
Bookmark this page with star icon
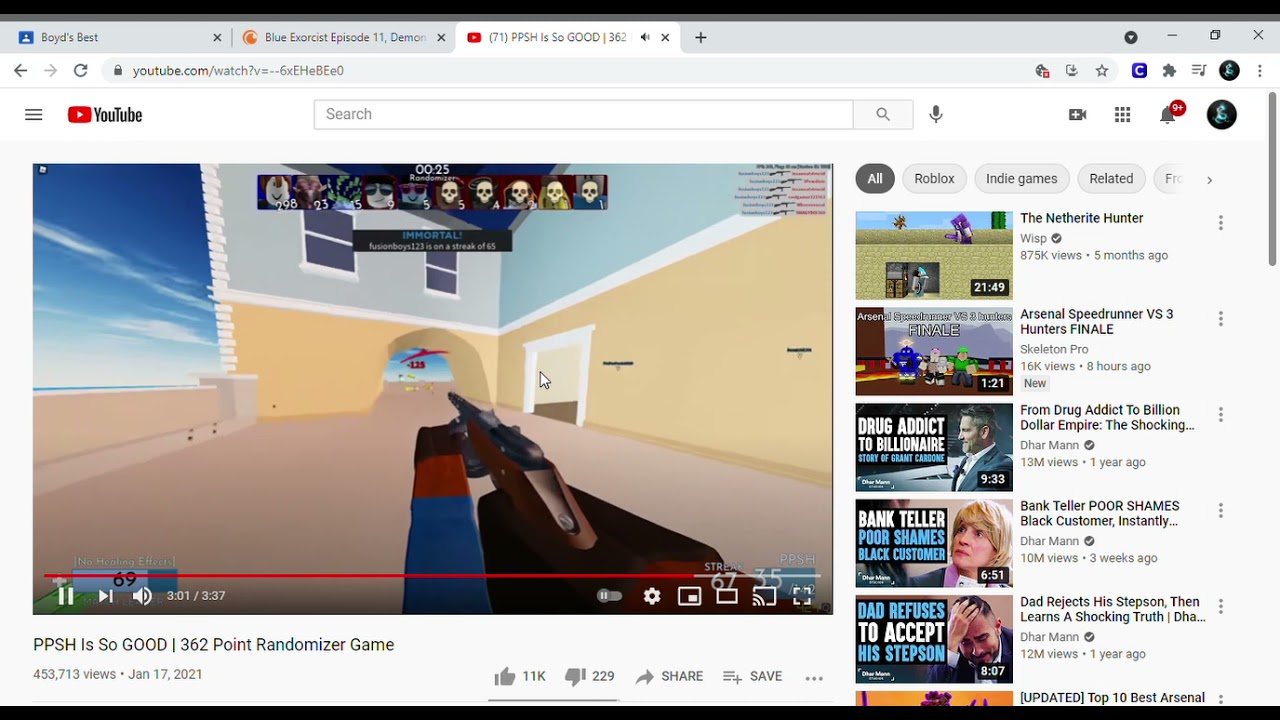[1102, 71]
